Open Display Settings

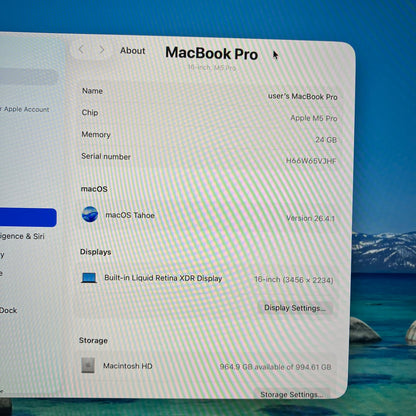pos(295,308)
